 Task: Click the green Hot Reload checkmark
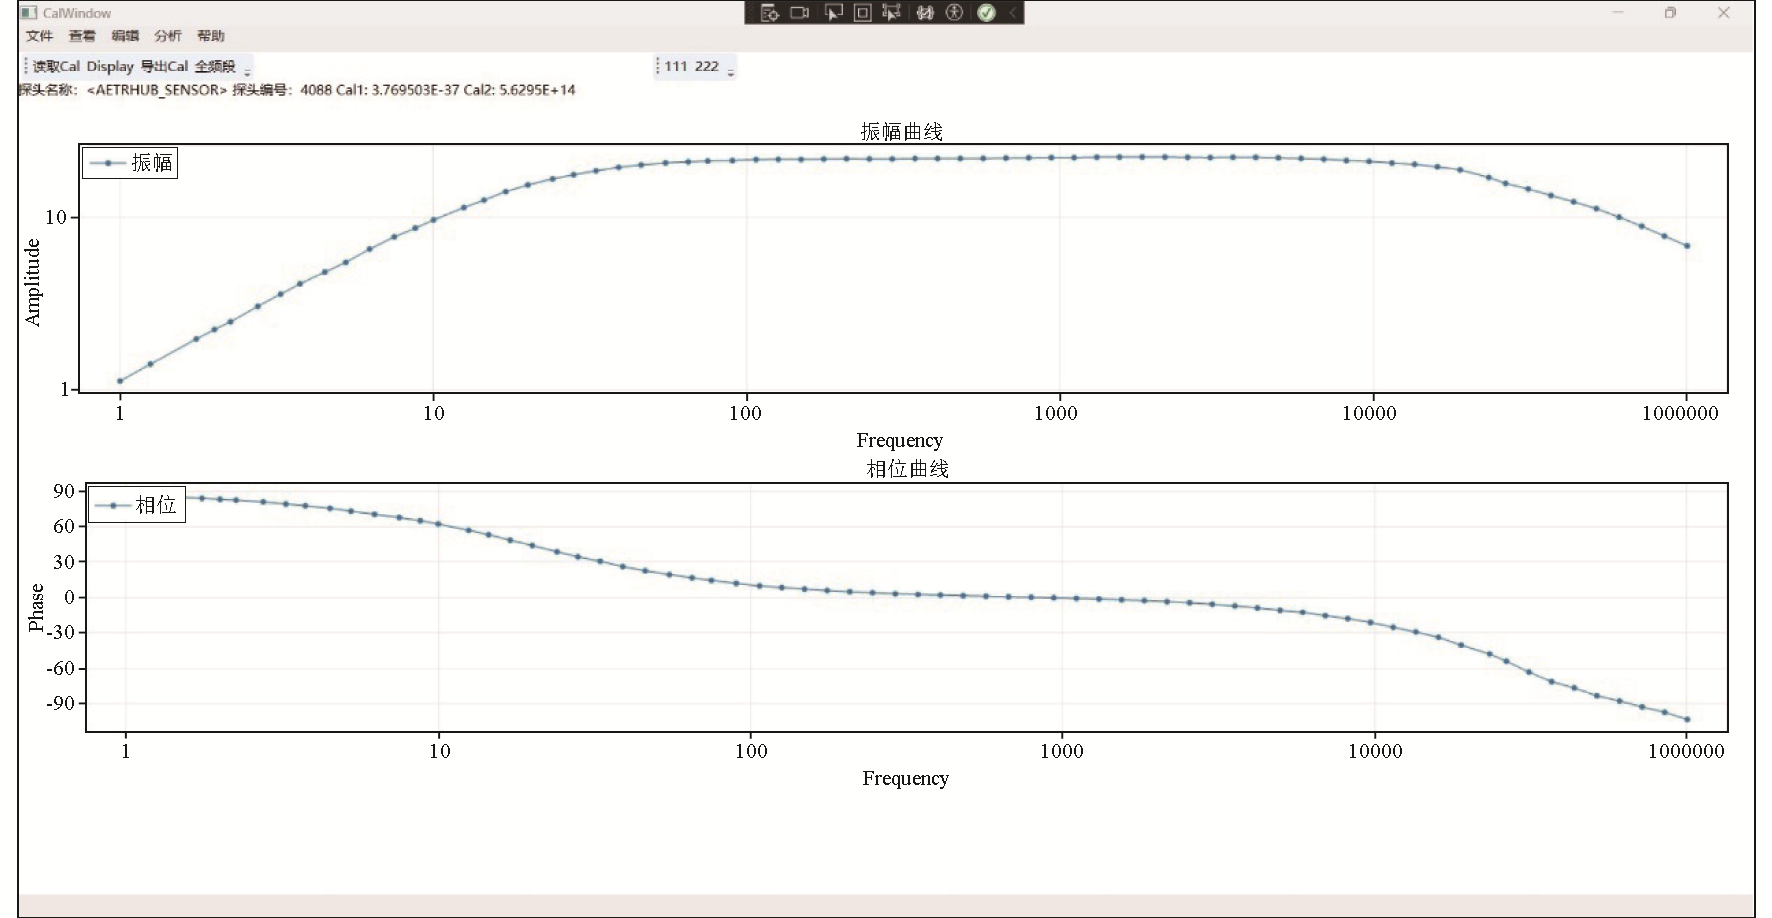click(x=986, y=13)
